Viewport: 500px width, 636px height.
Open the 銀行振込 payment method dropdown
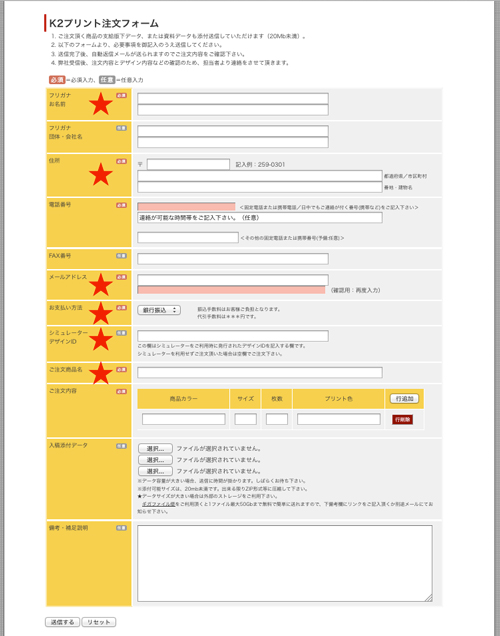159,310
